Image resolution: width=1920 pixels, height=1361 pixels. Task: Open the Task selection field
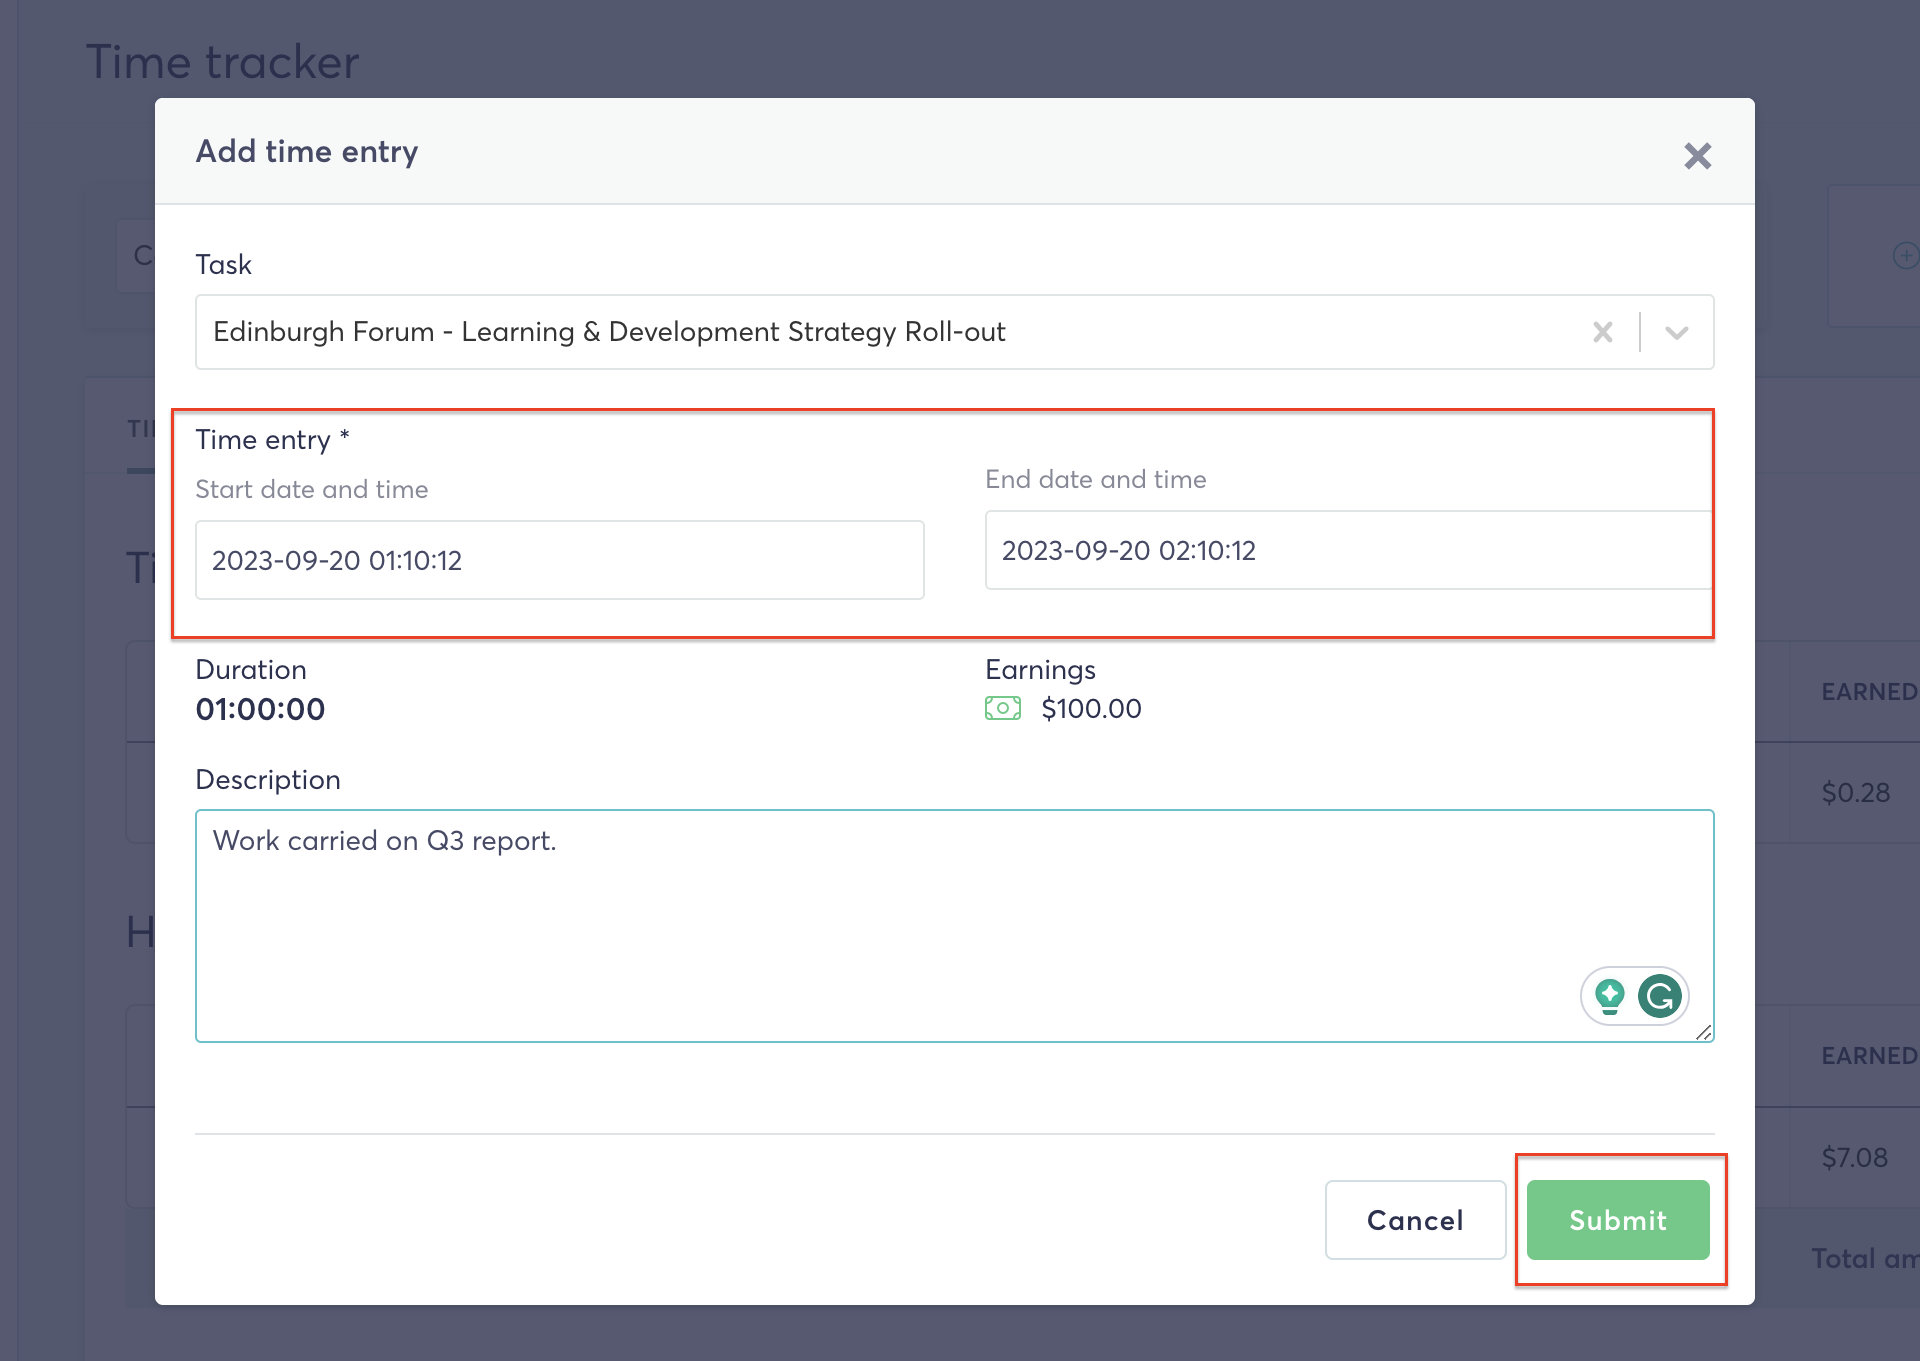click(954, 332)
